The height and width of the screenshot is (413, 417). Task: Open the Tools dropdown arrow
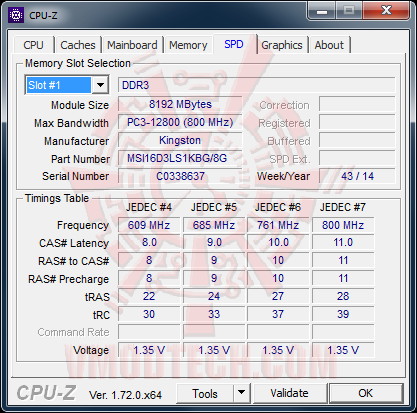click(x=241, y=393)
